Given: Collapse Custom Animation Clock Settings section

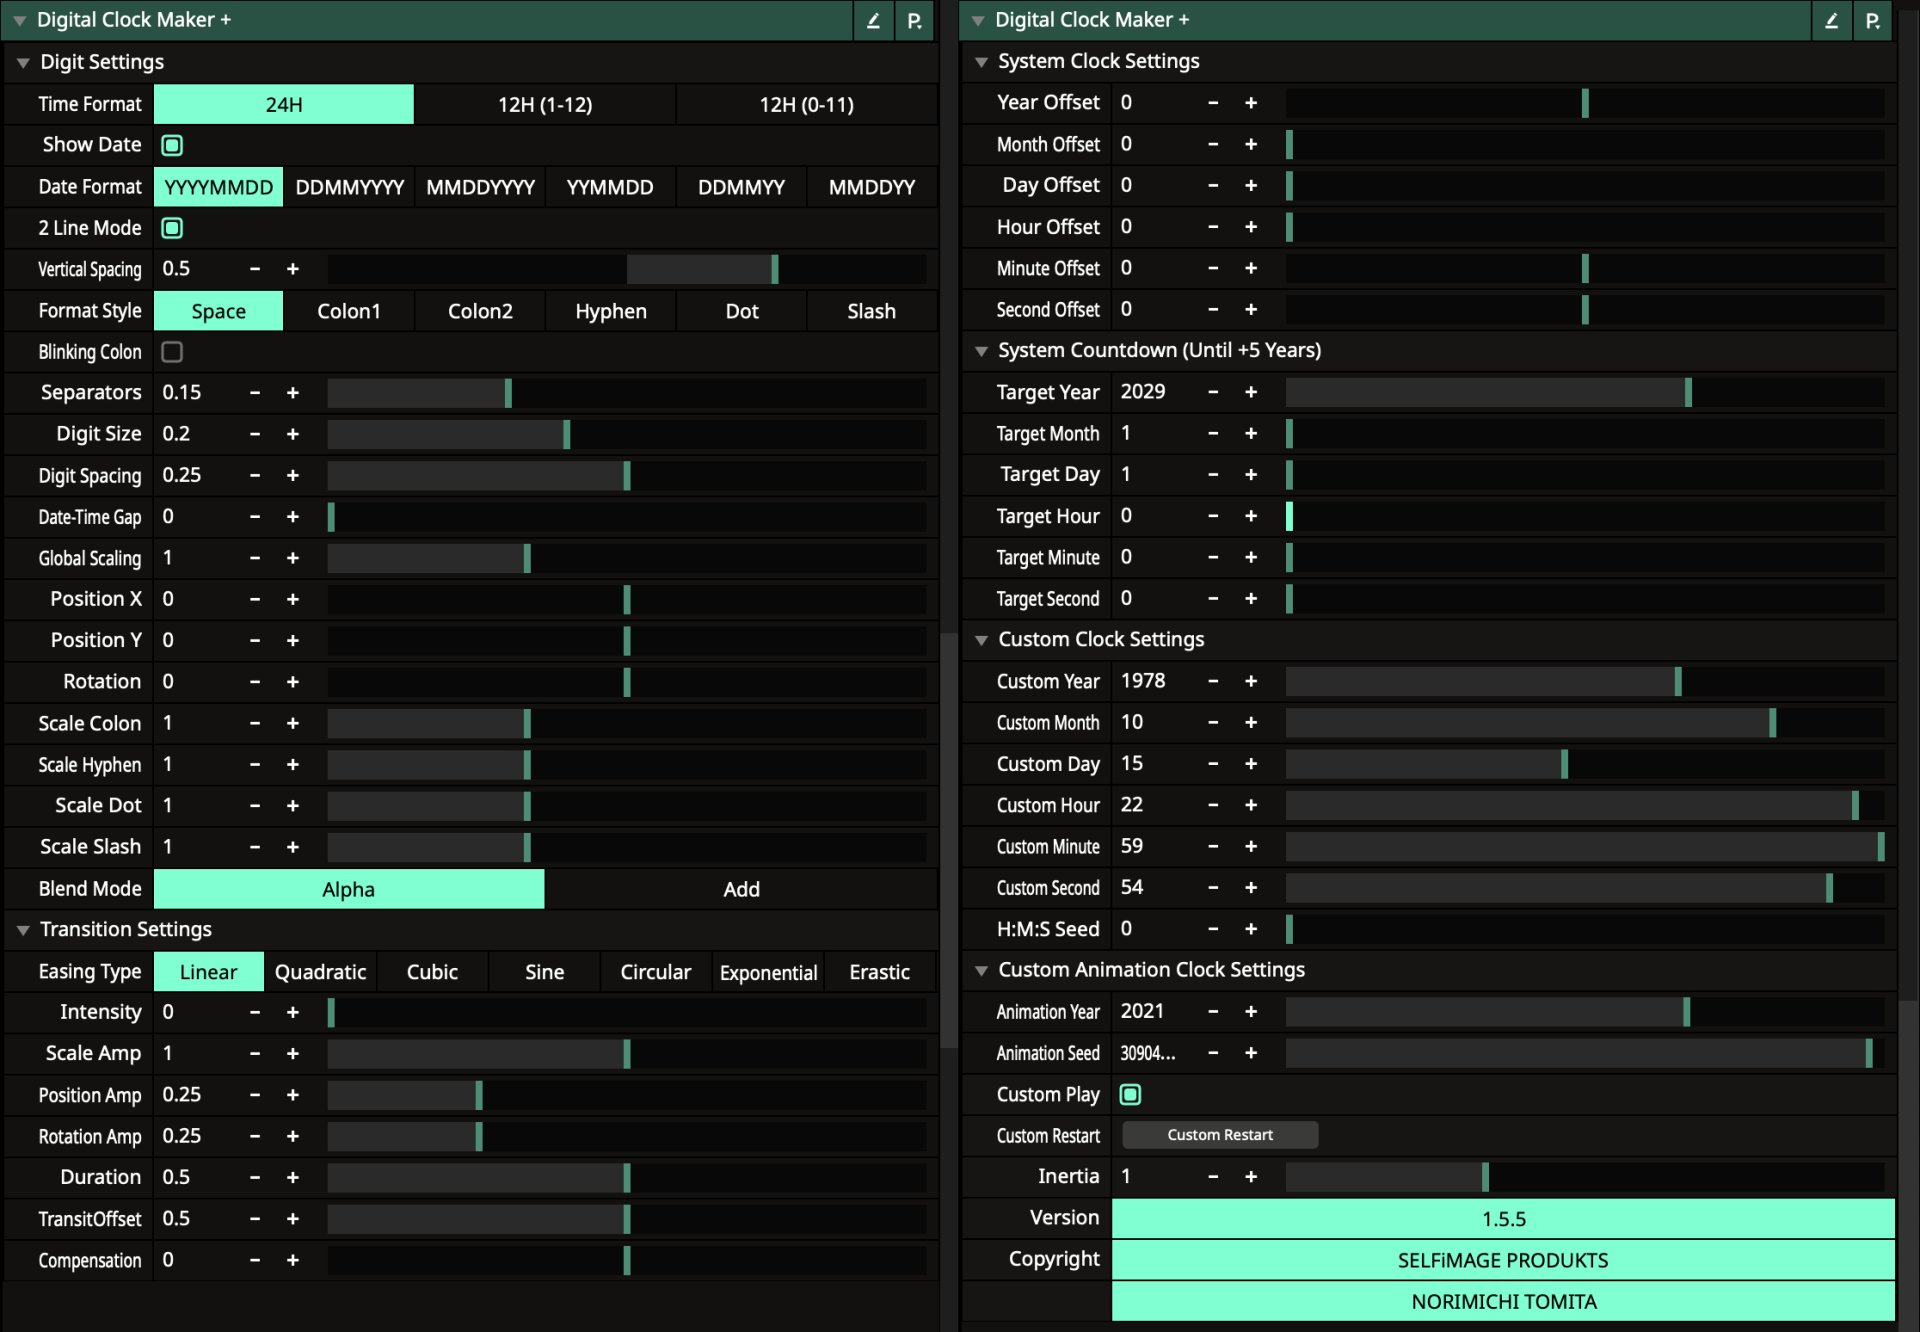Looking at the screenshot, I should tap(981, 970).
